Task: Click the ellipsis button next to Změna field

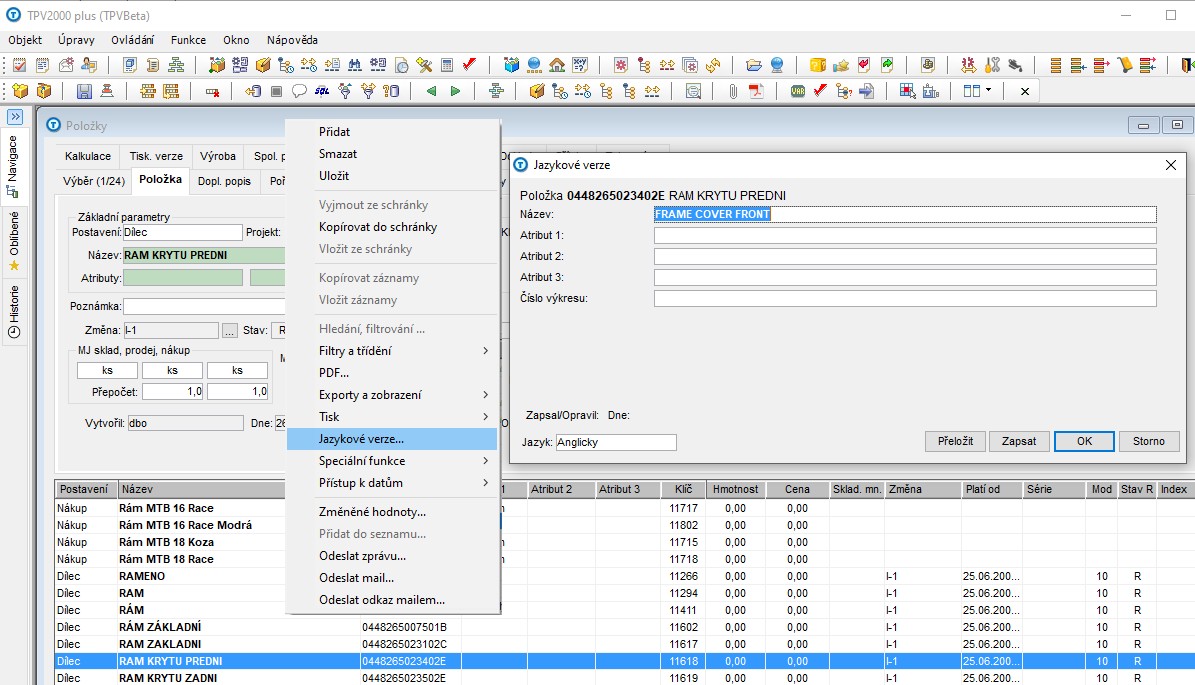Action: (229, 331)
